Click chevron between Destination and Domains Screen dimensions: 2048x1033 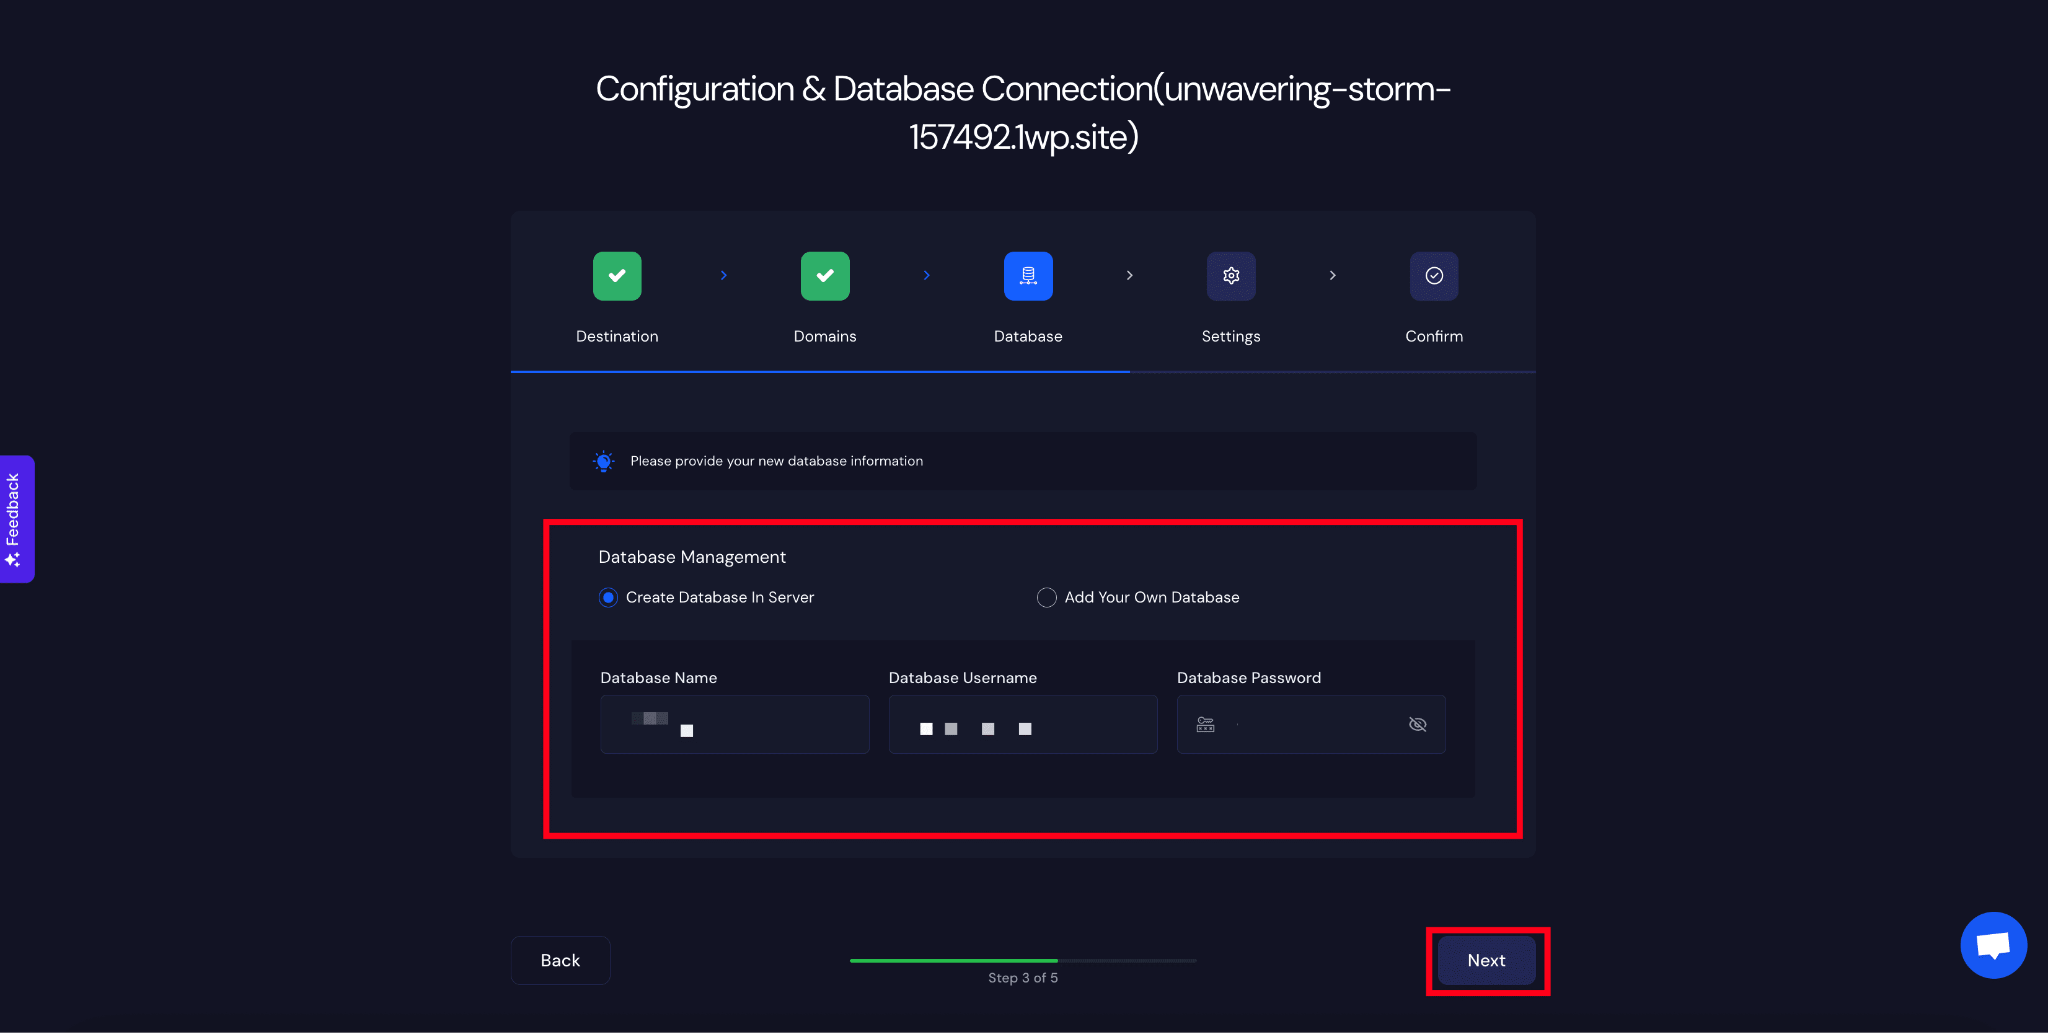coord(724,276)
